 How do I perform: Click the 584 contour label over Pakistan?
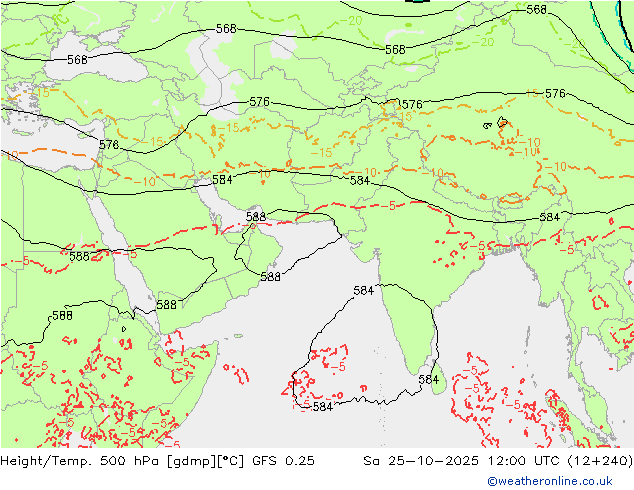click(x=359, y=180)
